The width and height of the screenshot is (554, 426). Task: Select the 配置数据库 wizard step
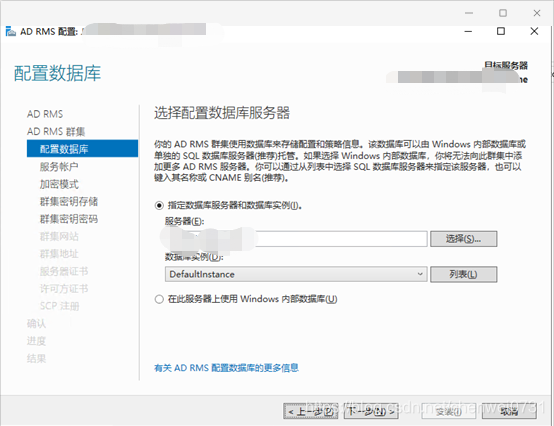pos(82,148)
